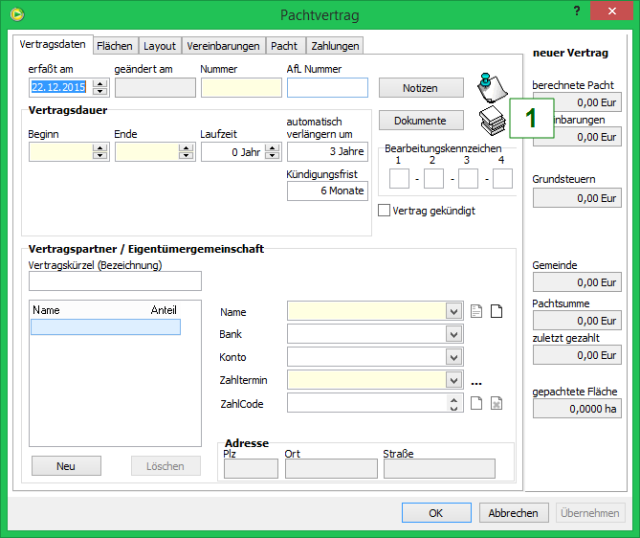The width and height of the screenshot is (640, 538).
Task: Expand the Zahltermin dropdown
Action: point(455,380)
